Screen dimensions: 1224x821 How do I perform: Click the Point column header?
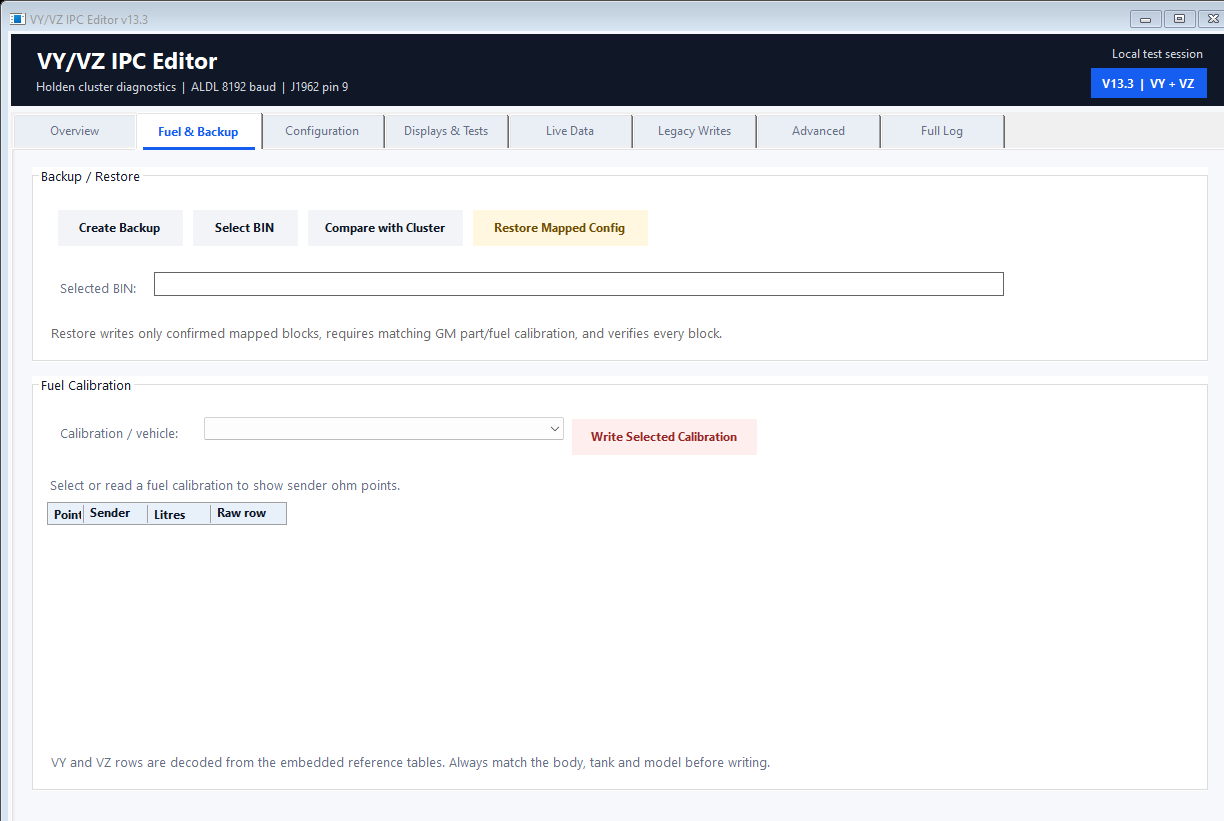click(67, 514)
